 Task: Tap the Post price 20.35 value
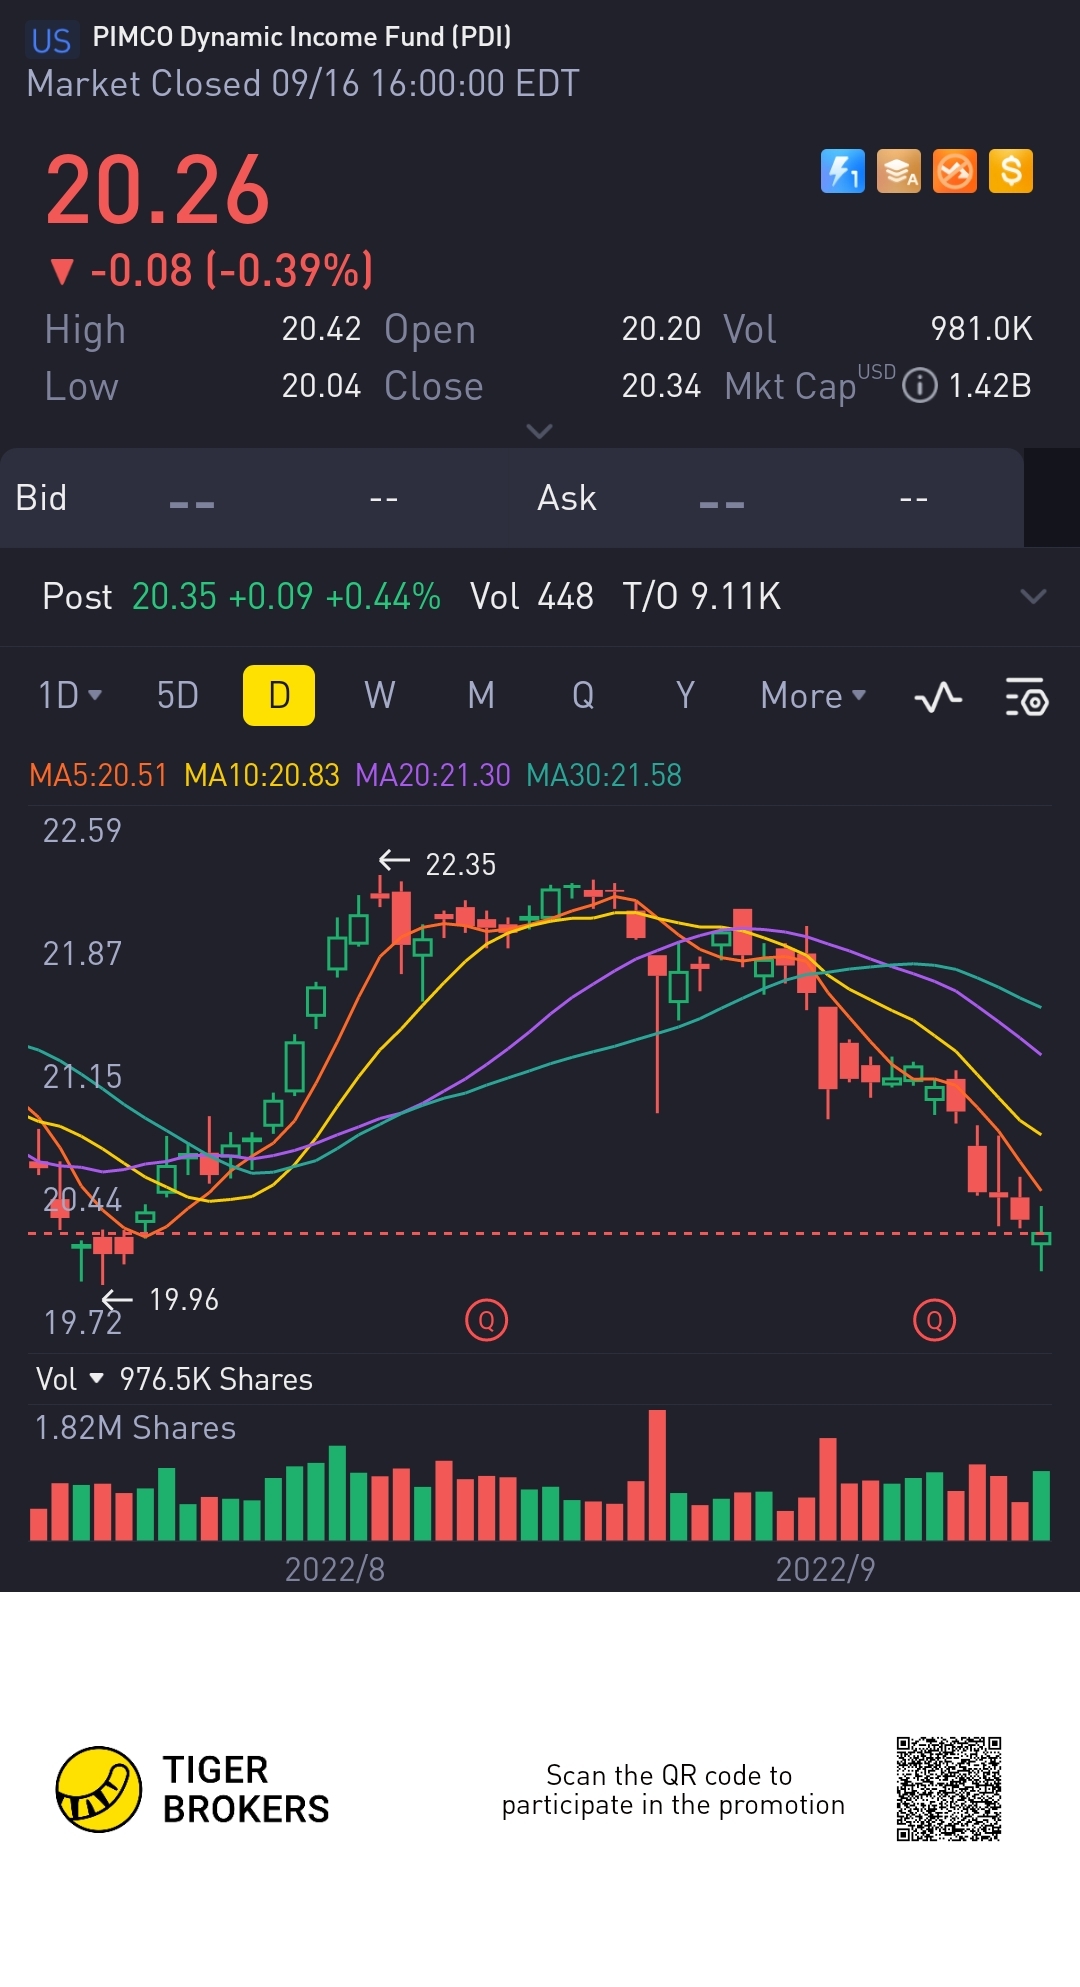click(174, 597)
